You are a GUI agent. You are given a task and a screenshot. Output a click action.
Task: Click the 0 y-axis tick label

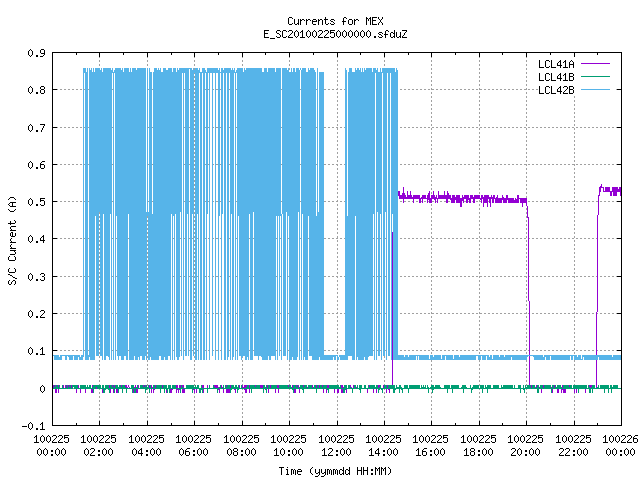(42, 389)
